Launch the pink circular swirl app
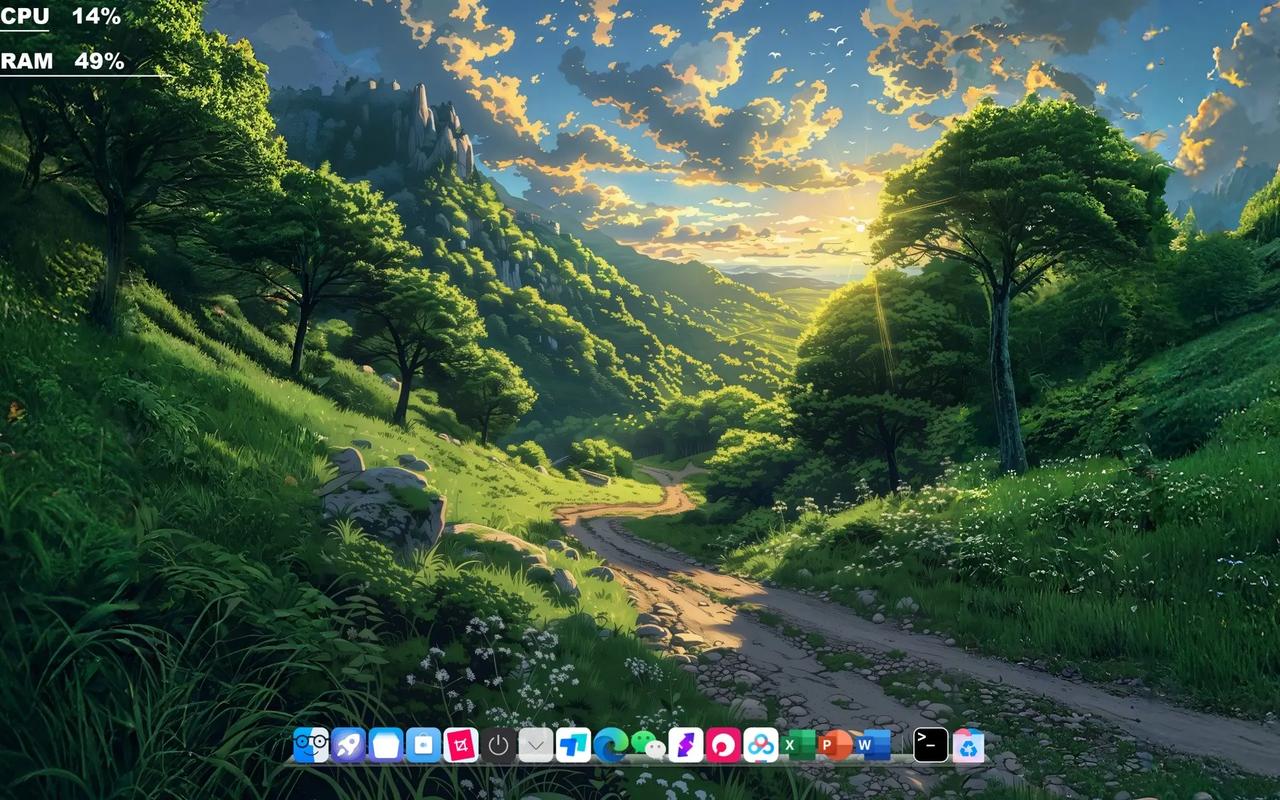The image size is (1280, 800). coord(723,745)
